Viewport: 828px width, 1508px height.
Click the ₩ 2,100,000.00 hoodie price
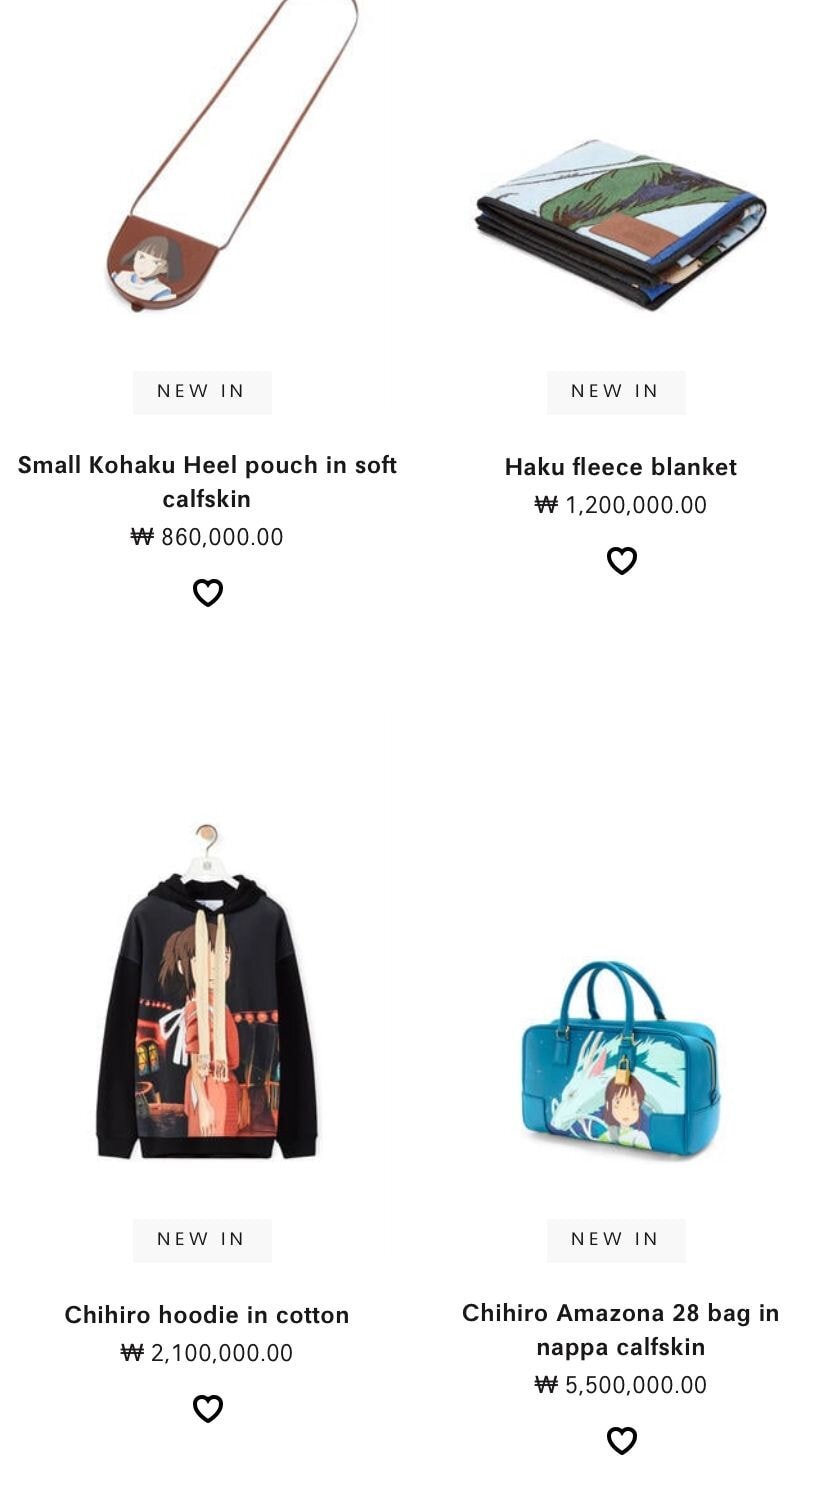pyautogui.click(x=207, y=1353)
